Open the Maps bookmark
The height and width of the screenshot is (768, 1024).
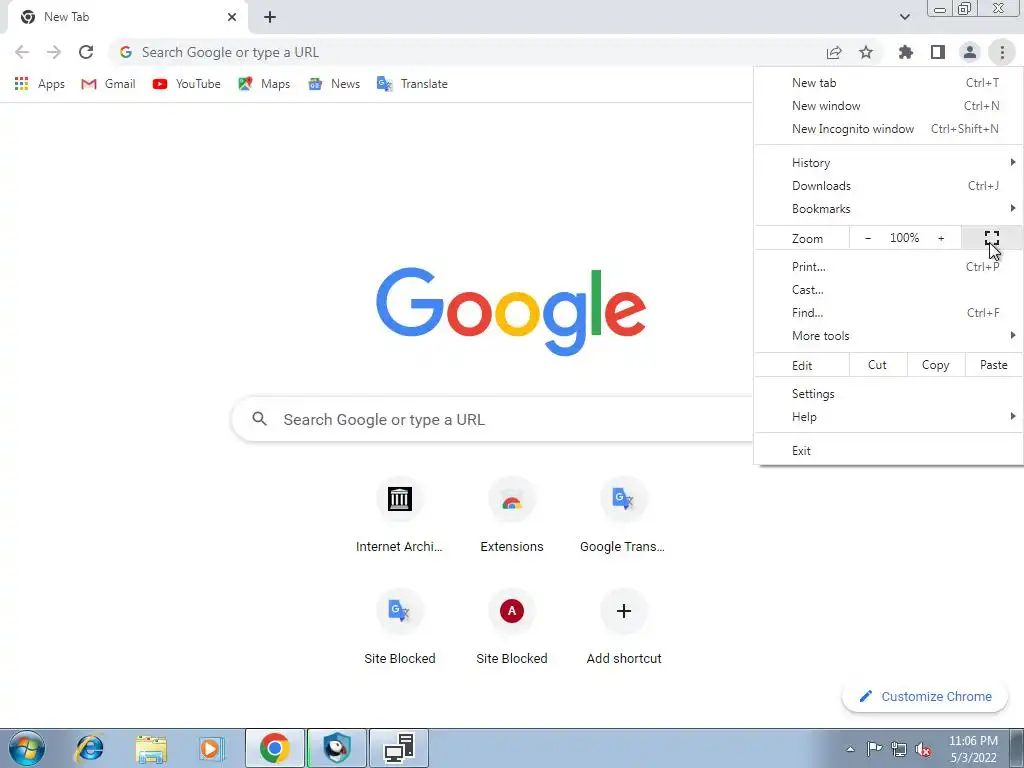[264, 84]
